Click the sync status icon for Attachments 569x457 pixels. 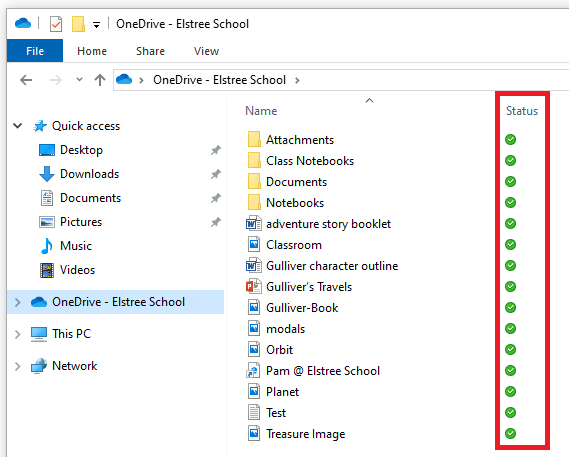tap(510, 139)
